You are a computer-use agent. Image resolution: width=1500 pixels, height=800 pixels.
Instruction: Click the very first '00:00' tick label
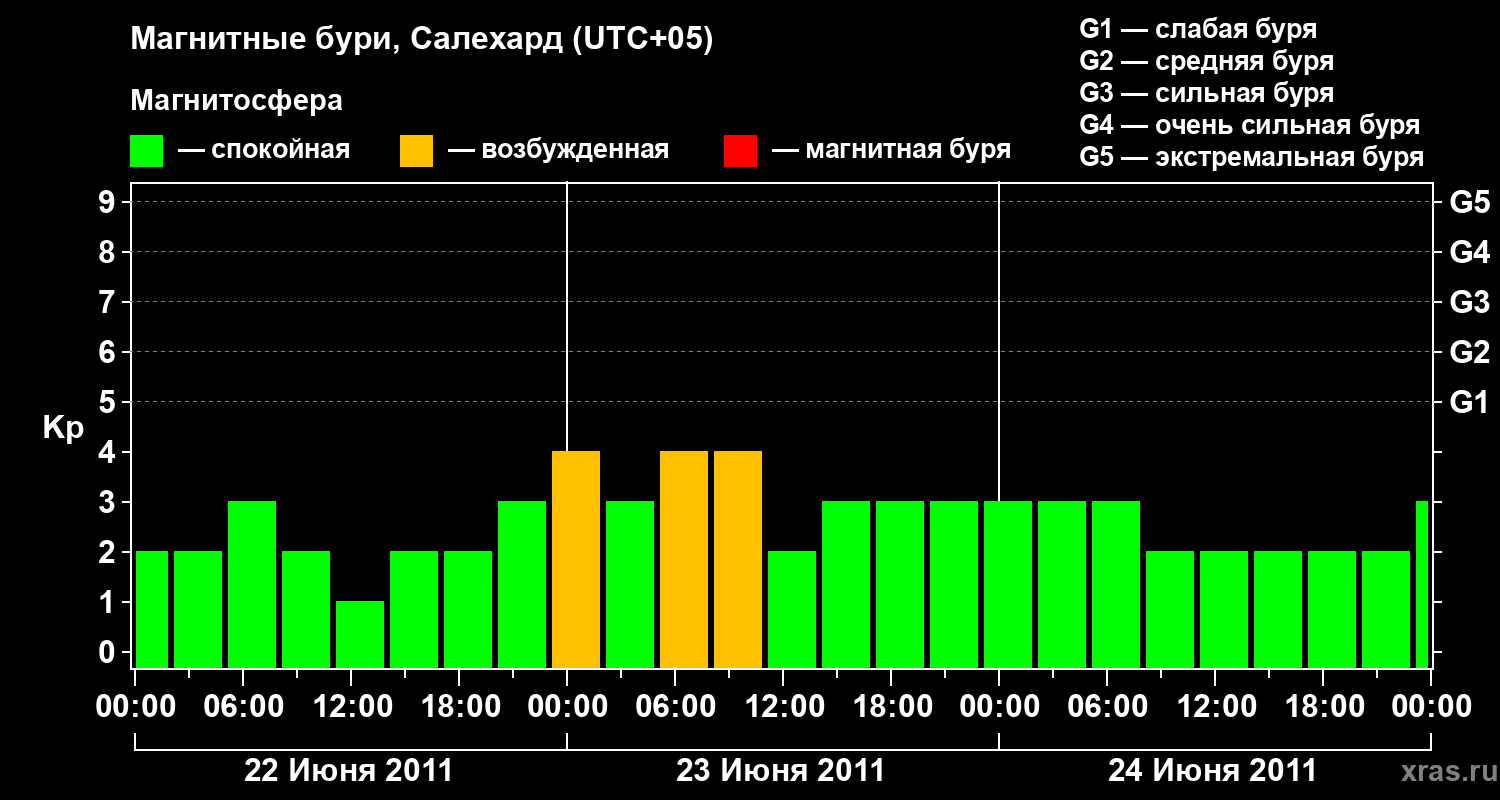135,707
